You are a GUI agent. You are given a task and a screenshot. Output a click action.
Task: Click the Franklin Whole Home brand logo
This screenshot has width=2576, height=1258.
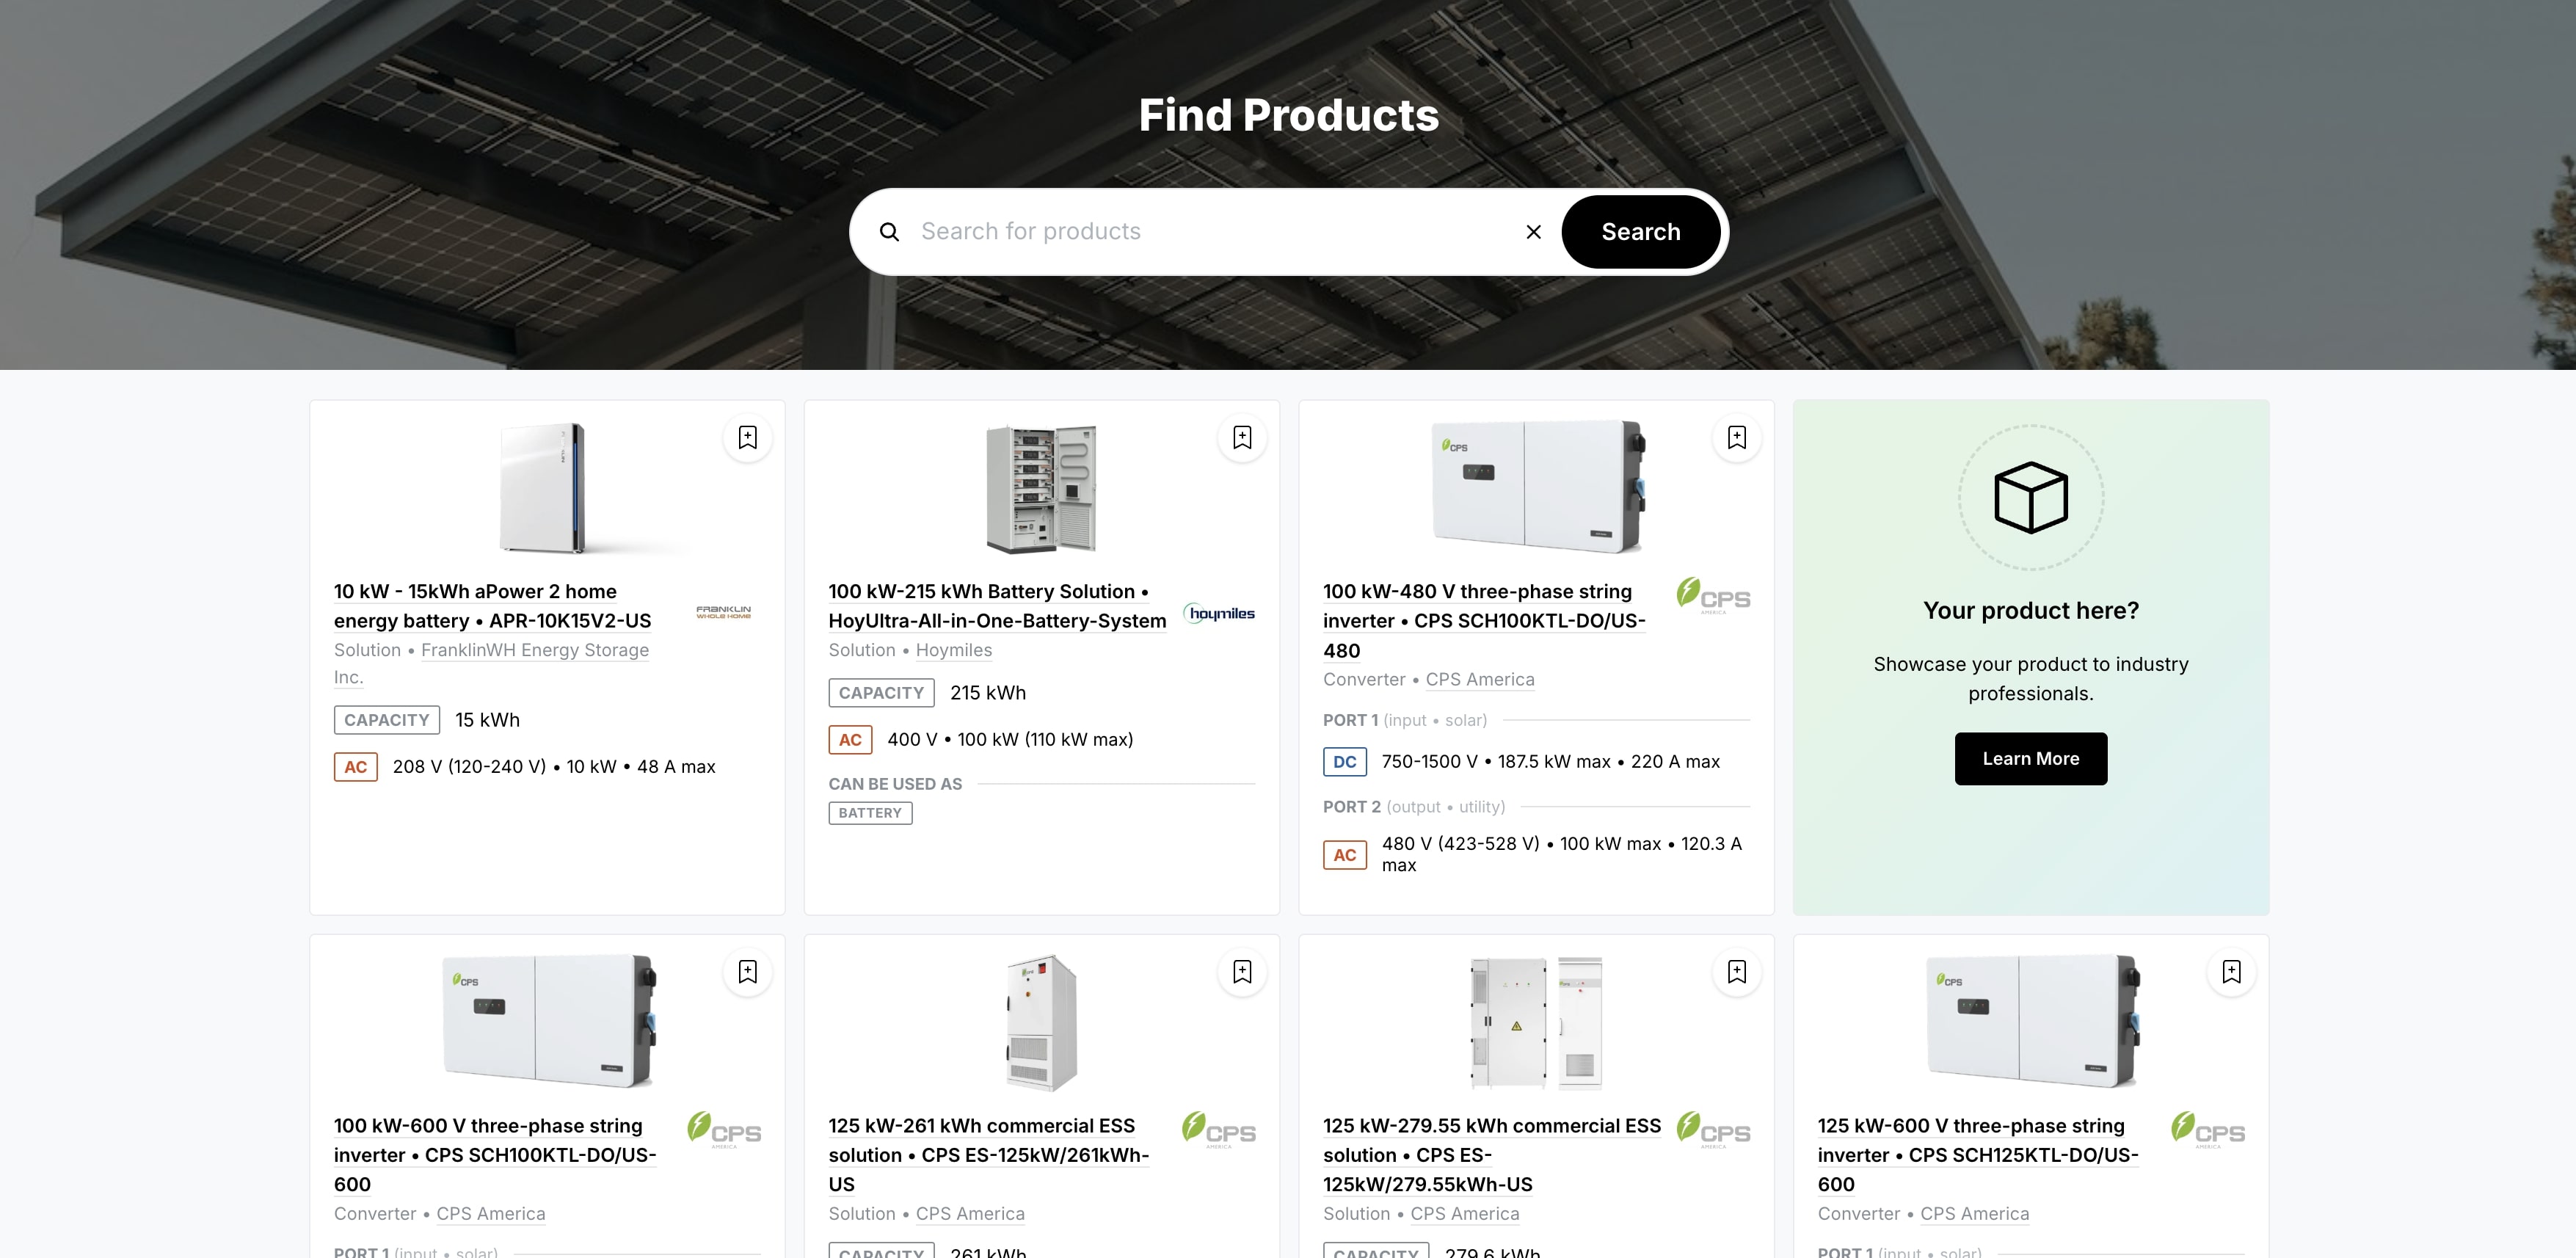(723, 611)
